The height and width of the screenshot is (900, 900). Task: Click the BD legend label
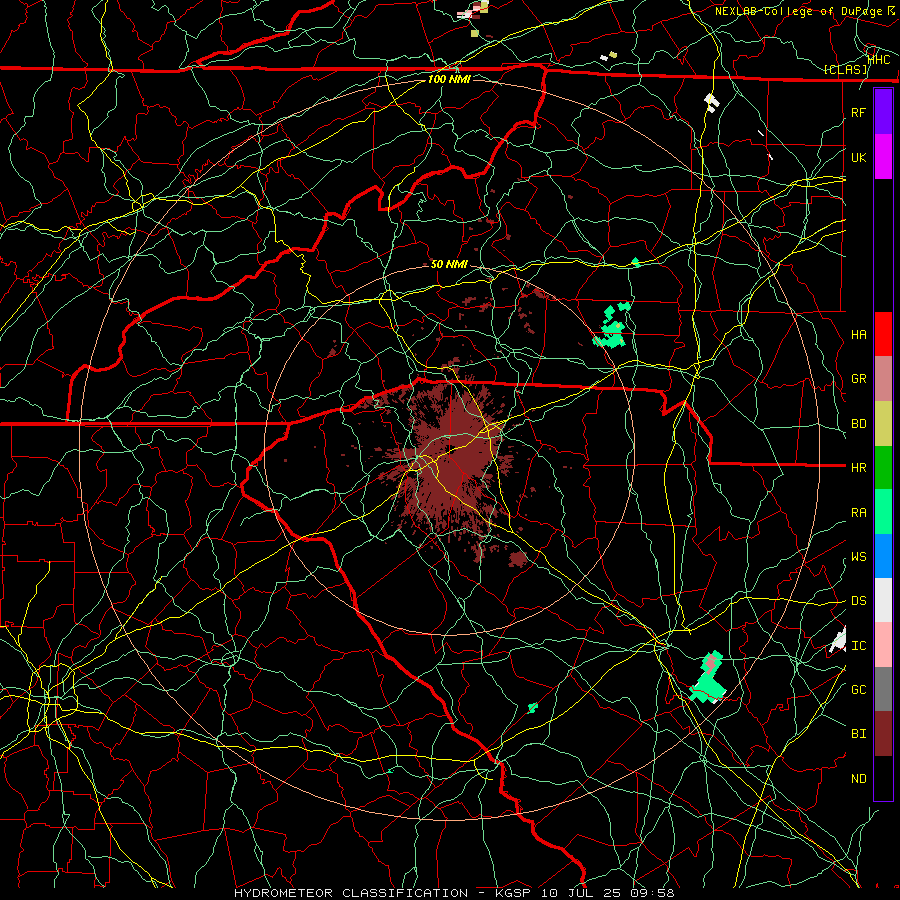pos(858,424)
